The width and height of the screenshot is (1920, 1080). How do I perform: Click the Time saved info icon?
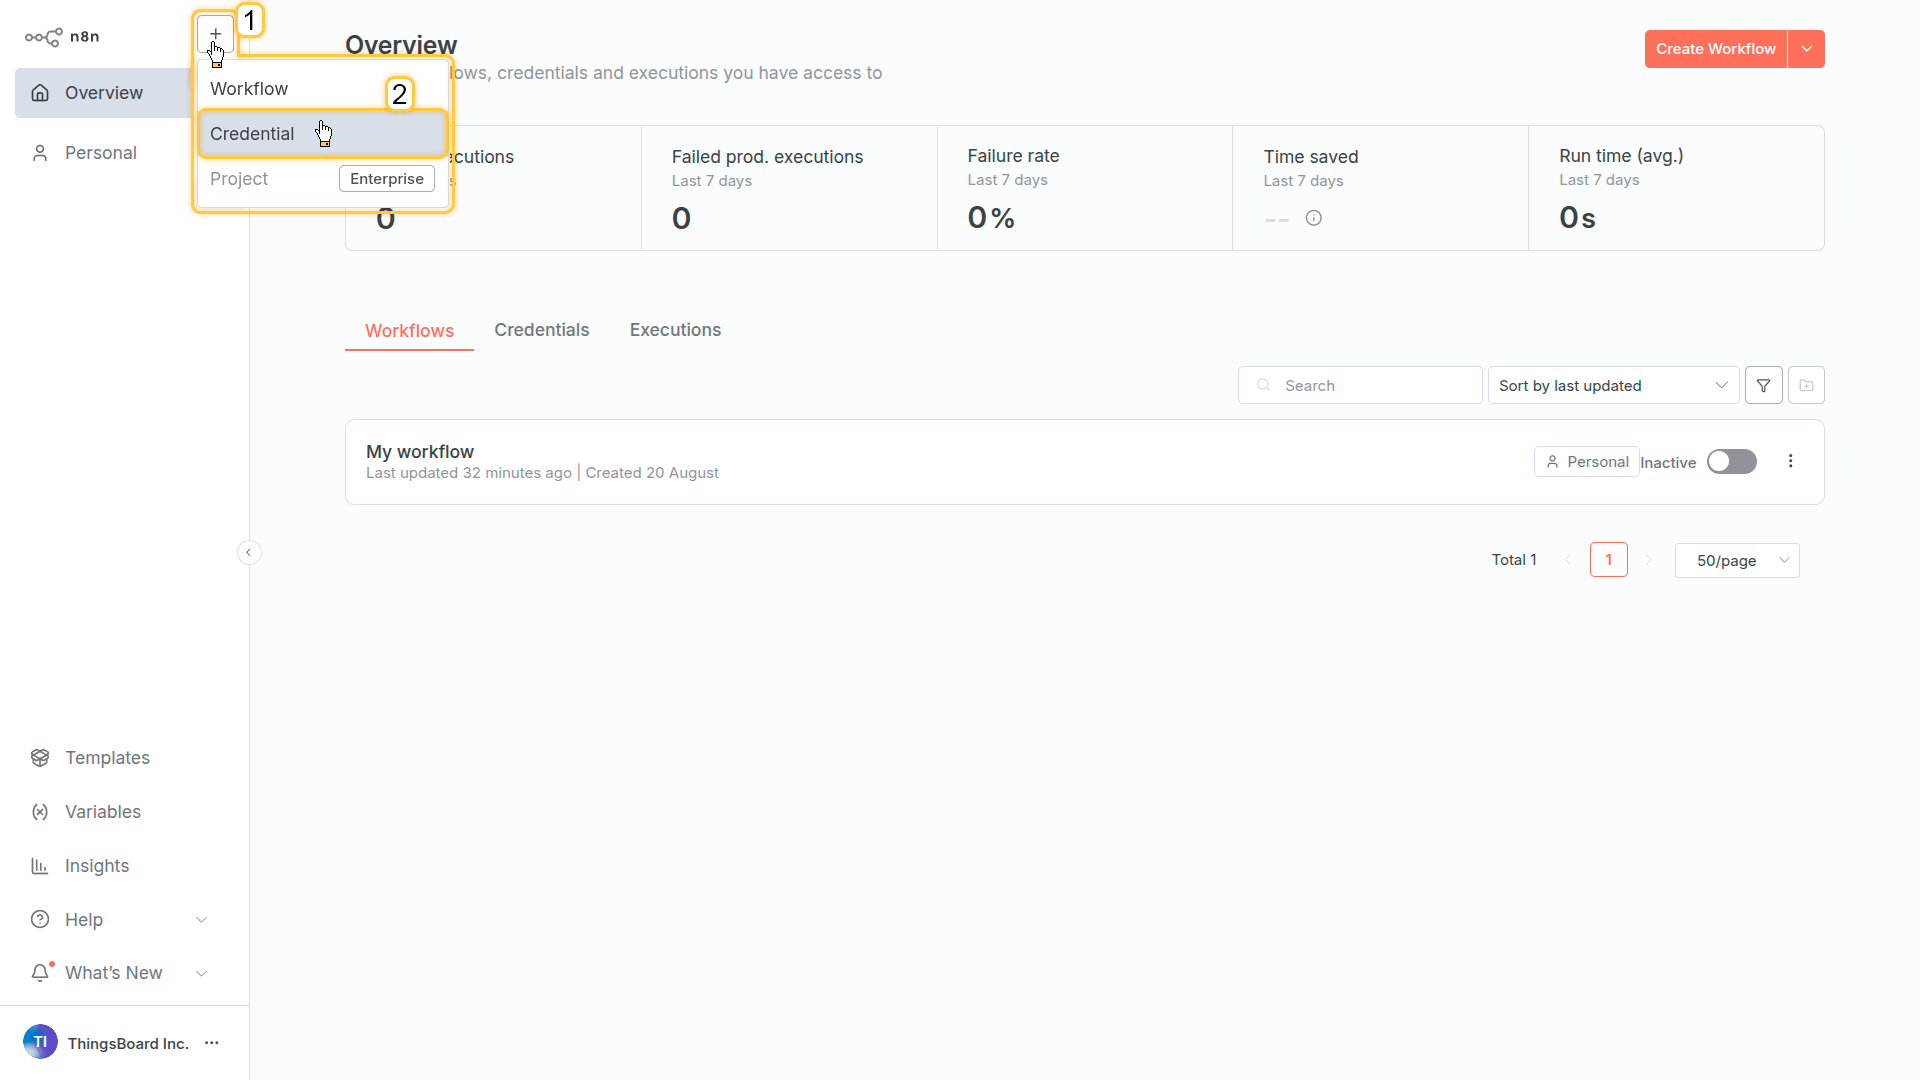click(x=1313, y=218)
